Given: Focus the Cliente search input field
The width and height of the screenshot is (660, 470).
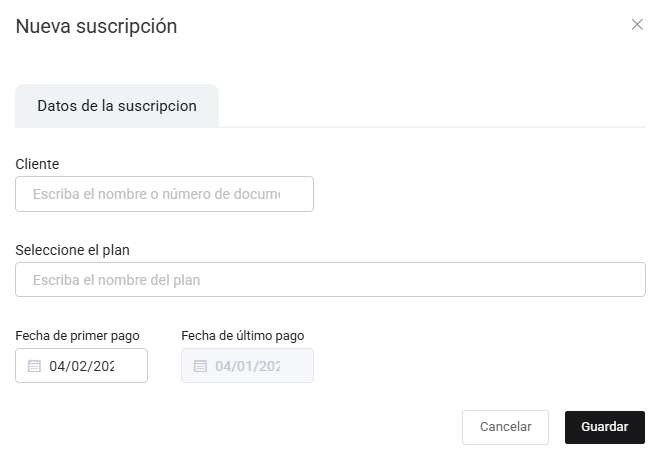Looking at the screenshot, I should tap(164, 194).
